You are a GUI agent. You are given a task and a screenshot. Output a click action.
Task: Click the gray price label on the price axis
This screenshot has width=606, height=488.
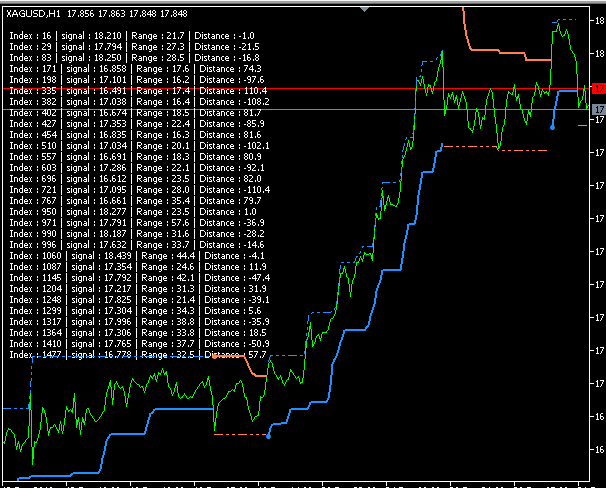pos(599,109)
